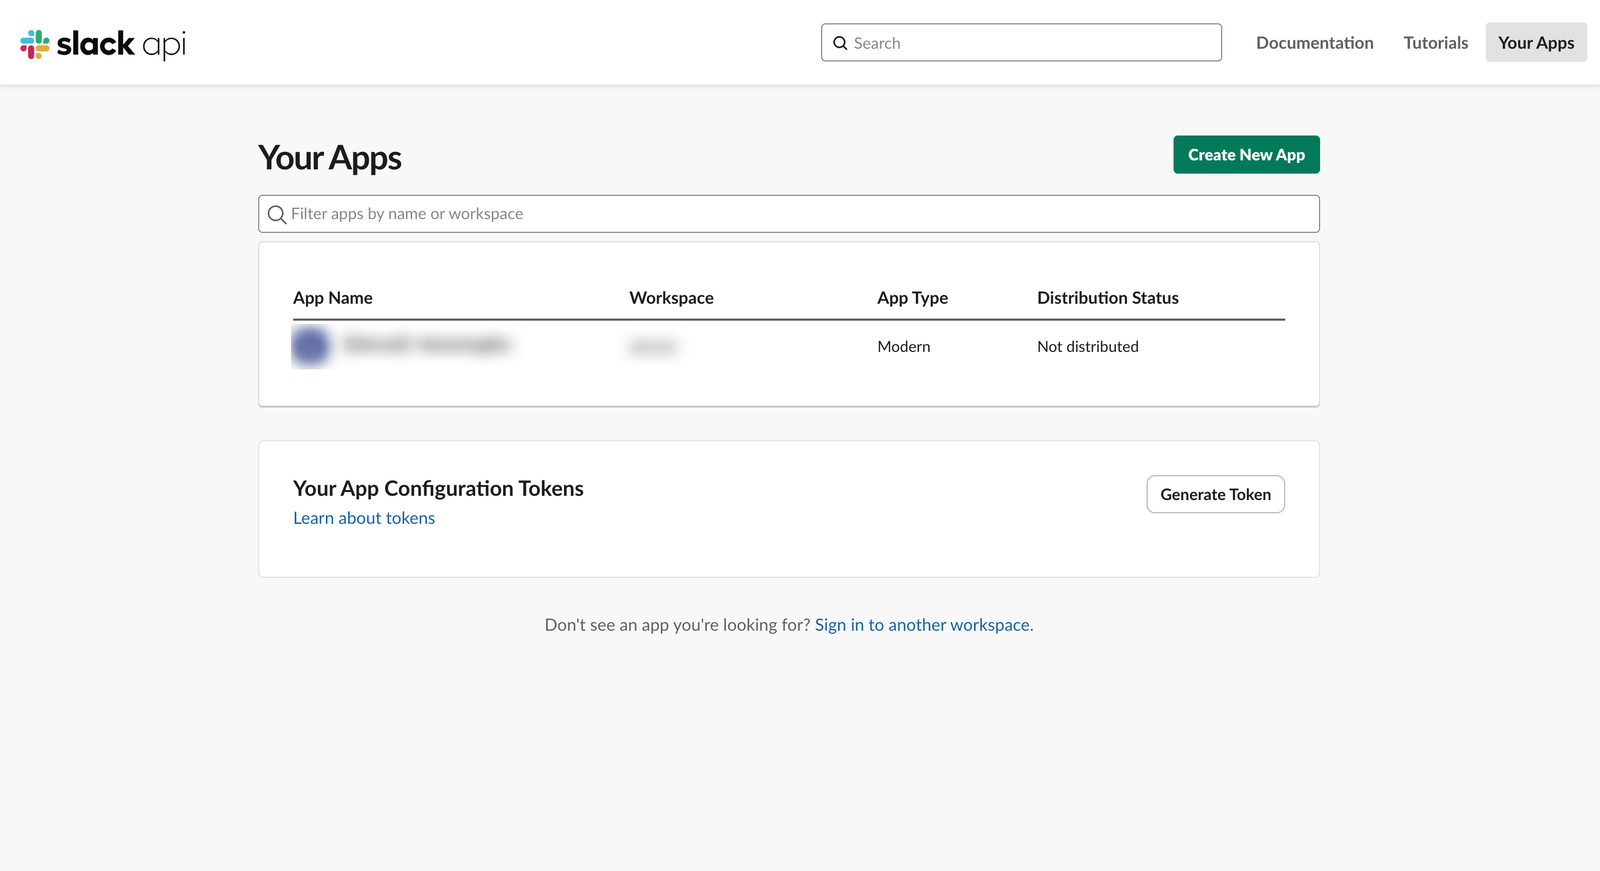Open the blurred app's round icon

point(311,346)
